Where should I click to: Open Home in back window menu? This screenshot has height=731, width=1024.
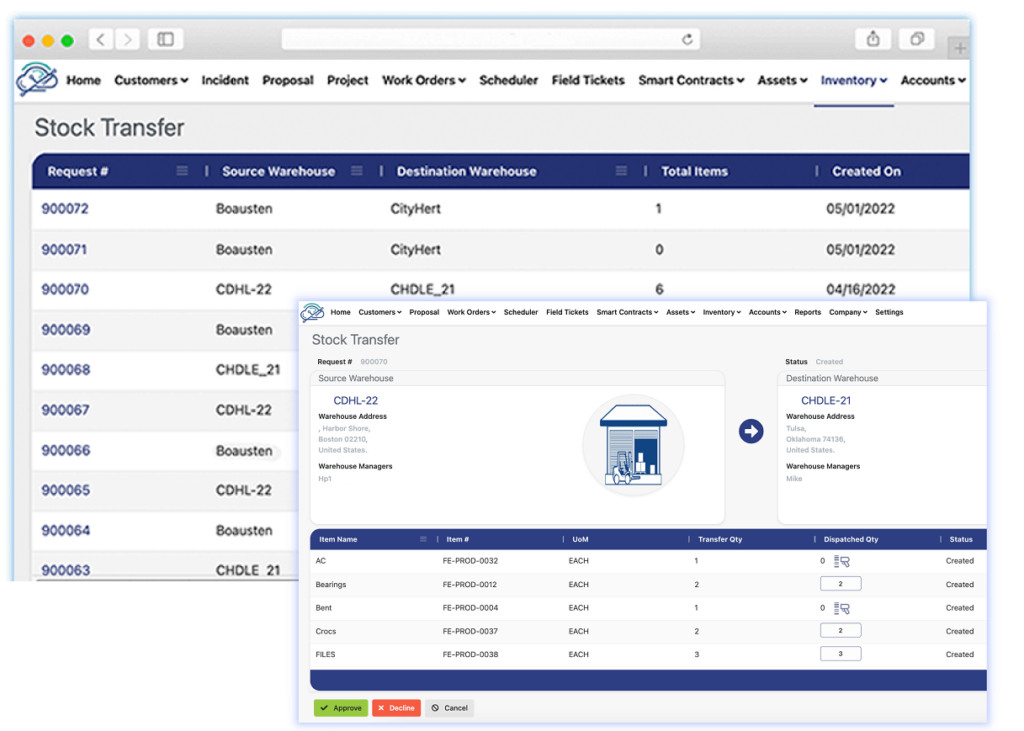point(84,80)
